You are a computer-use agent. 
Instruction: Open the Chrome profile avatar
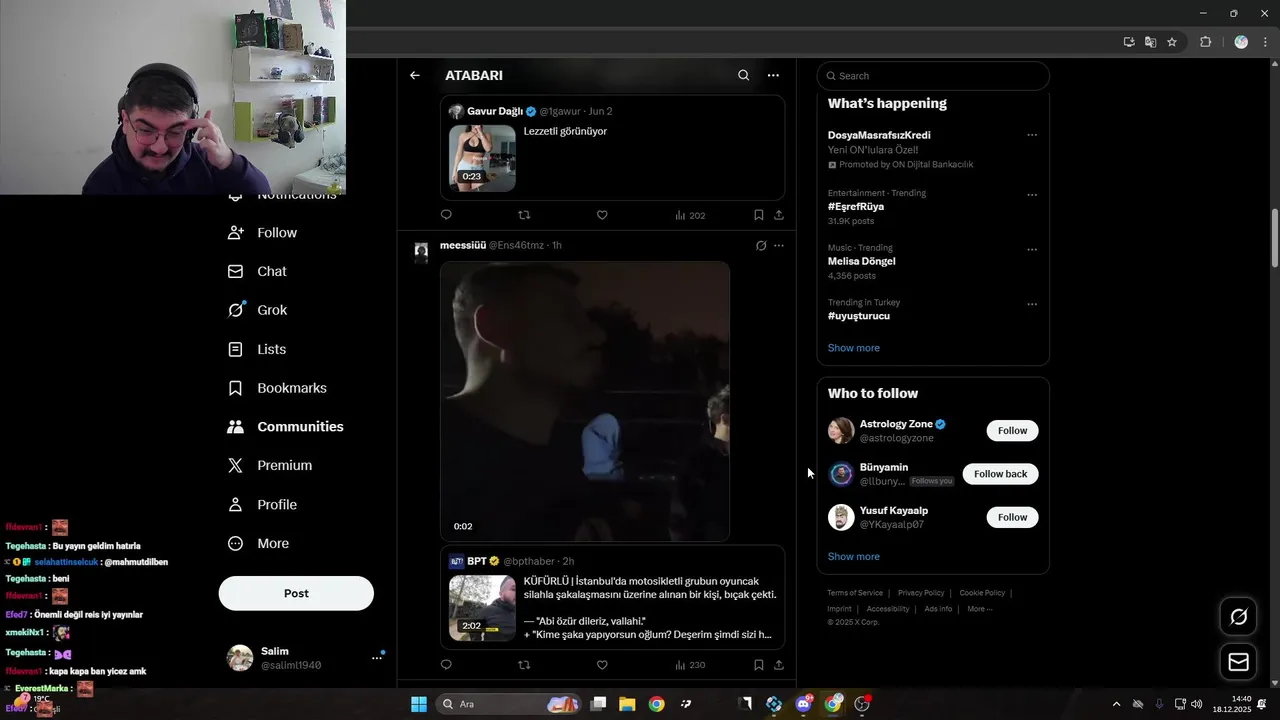1241,42
